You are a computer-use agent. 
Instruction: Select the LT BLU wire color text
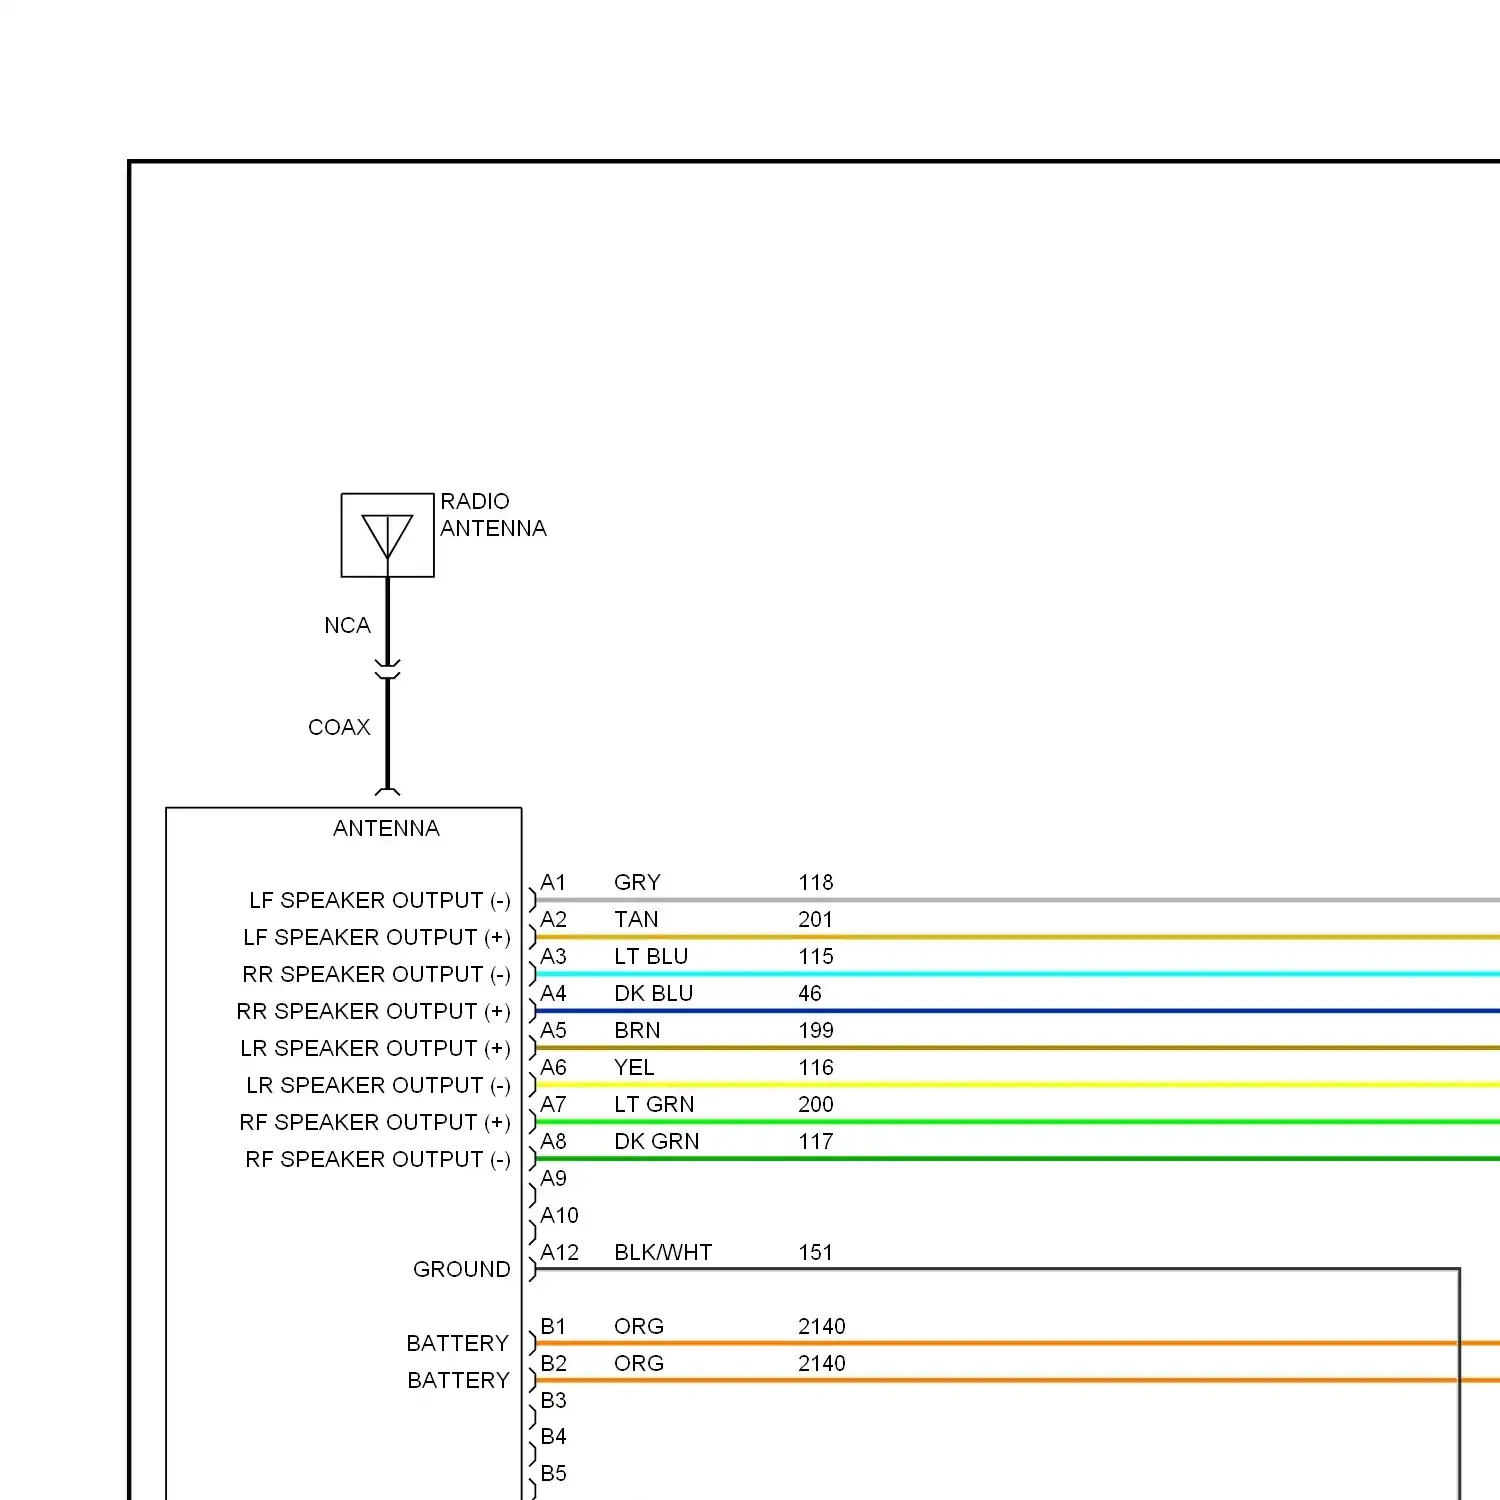pos(651,957)
